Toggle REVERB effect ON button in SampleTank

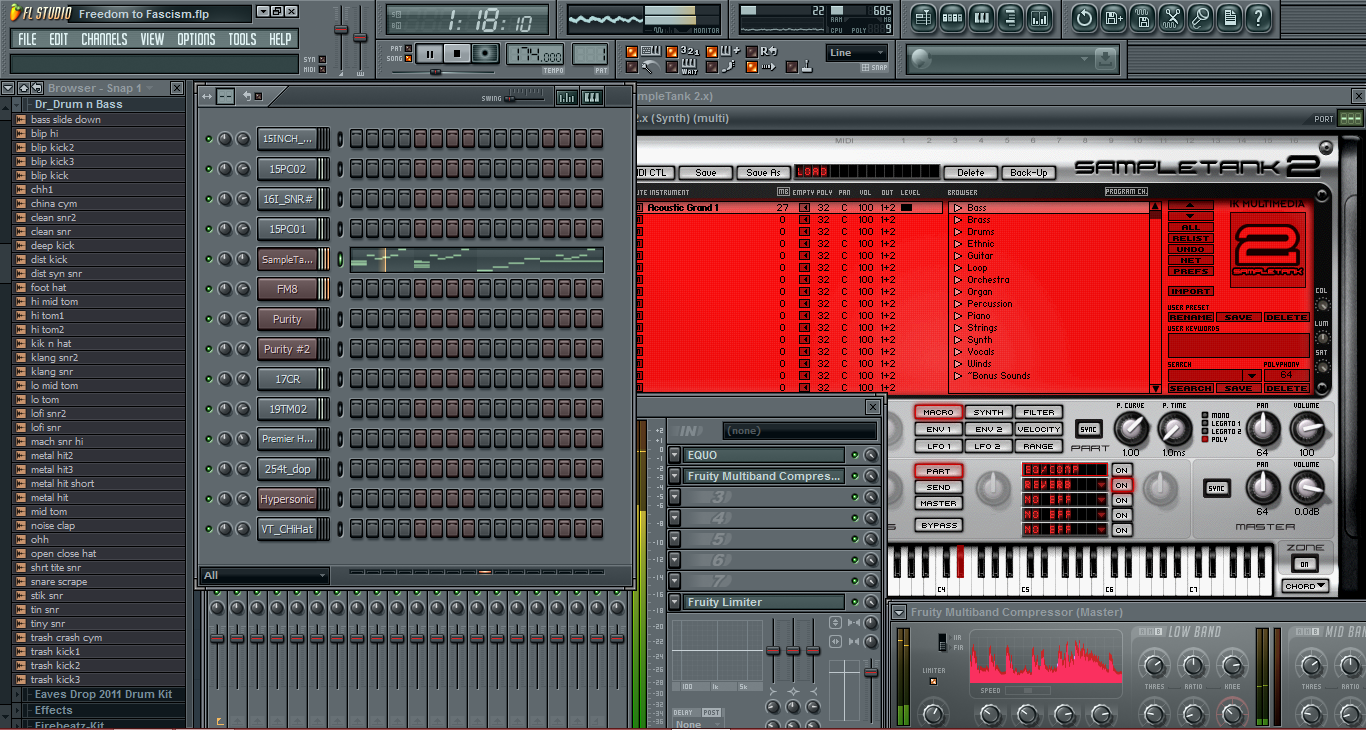point(1122,485)
